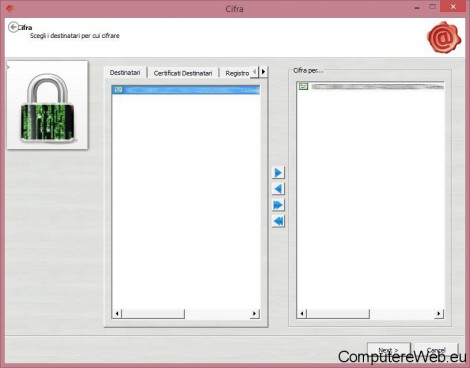The image size is (470, 368).
Task: Click the left scroll arrow of the Destinatari list
Action: (x=117, y=313)
